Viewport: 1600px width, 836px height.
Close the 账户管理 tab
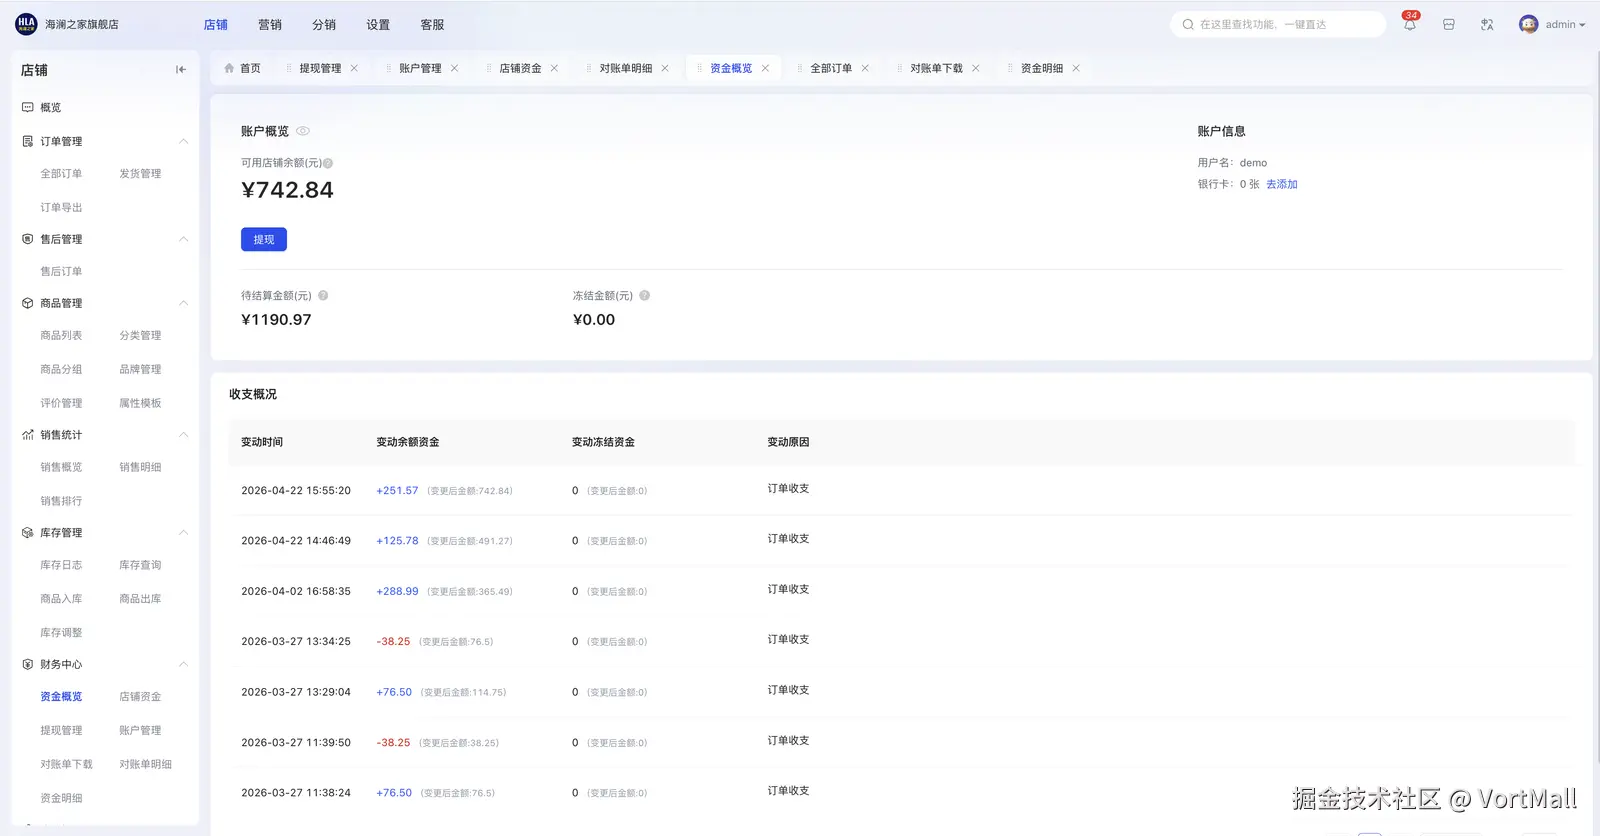454,68
